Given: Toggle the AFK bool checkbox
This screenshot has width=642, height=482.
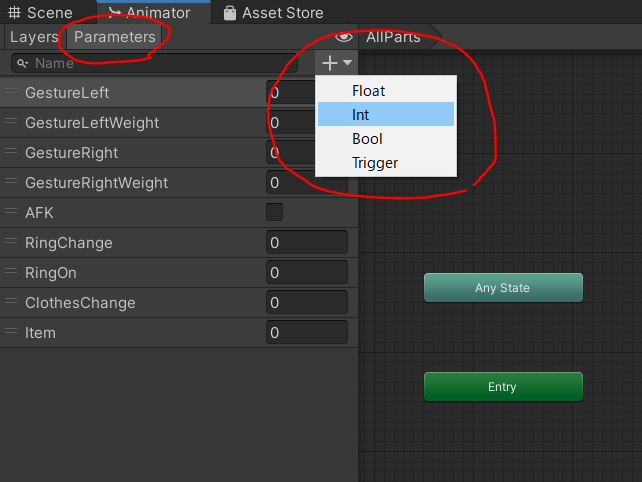Looking at the screenshot, I should tap(274, 212).
